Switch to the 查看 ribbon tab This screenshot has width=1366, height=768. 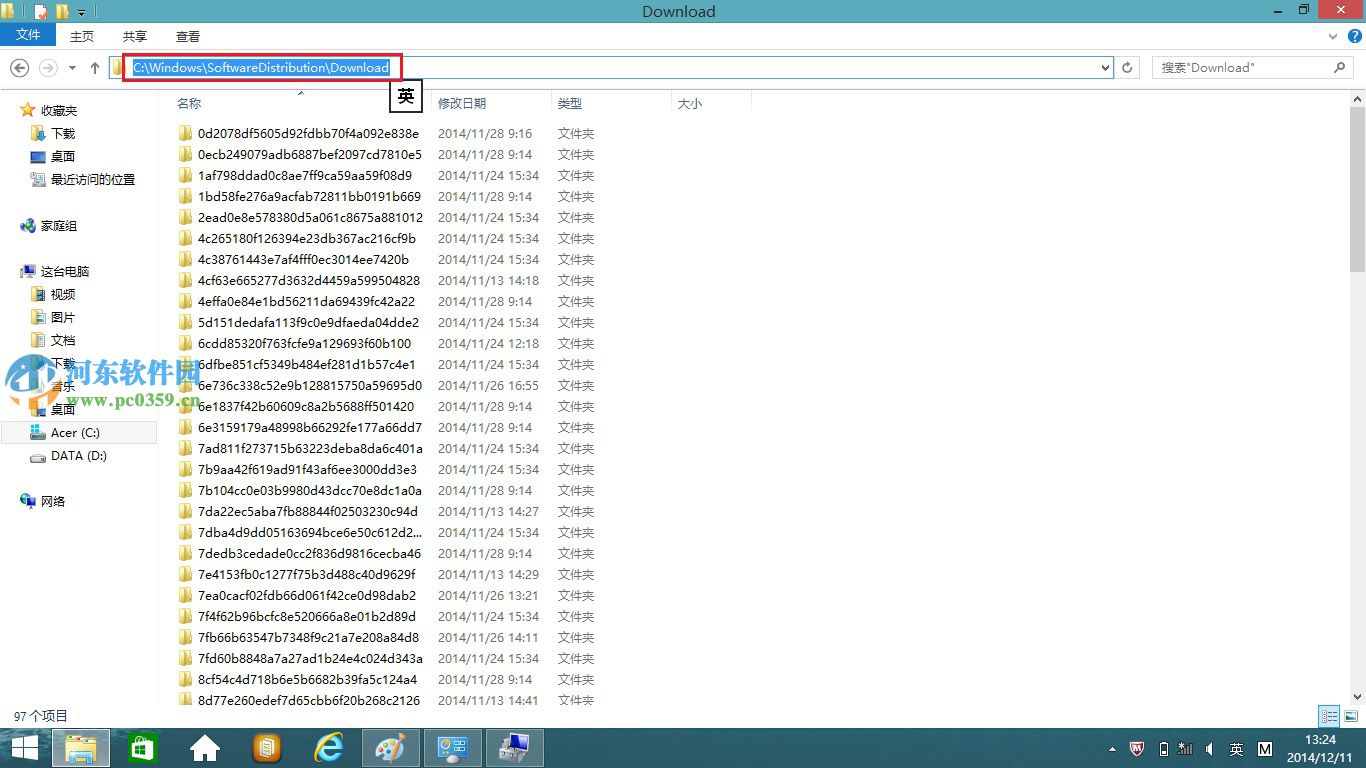click(x=187, y=36)
